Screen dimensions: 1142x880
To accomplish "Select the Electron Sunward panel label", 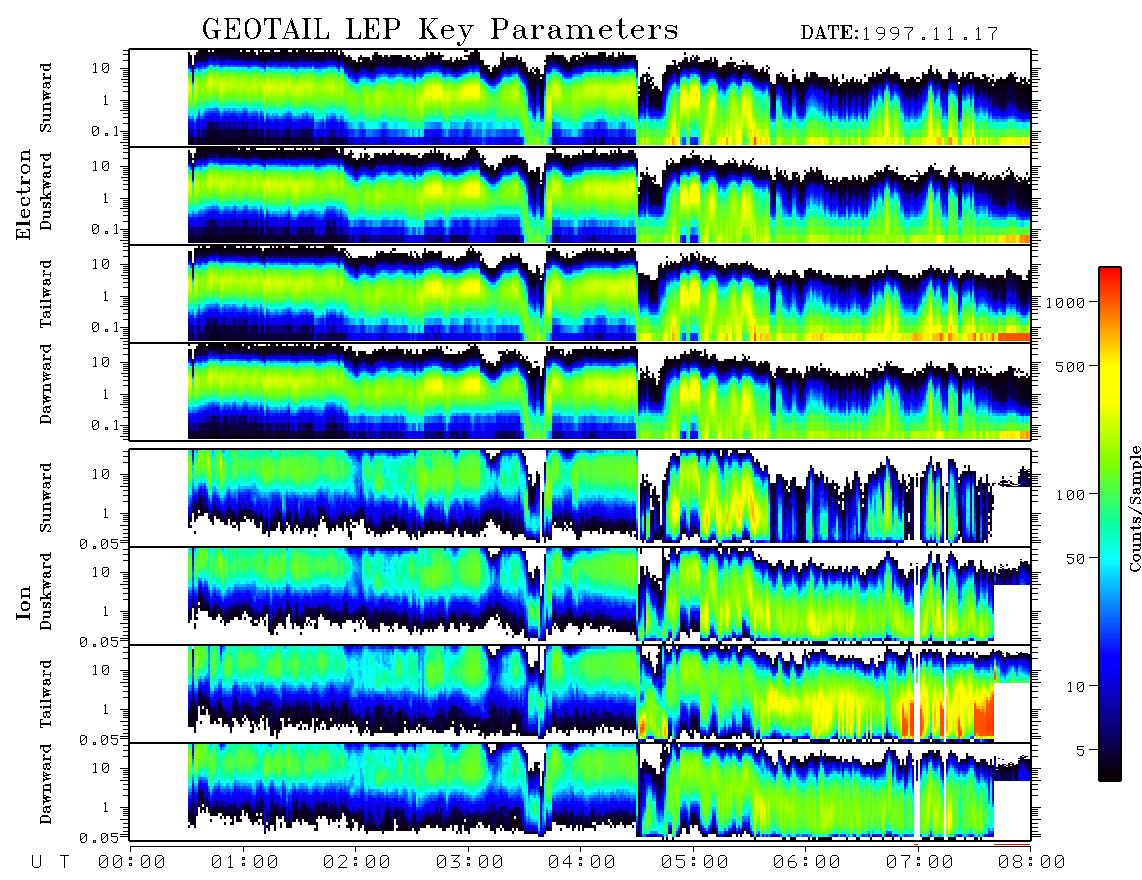I will click(x=46, y=98).
